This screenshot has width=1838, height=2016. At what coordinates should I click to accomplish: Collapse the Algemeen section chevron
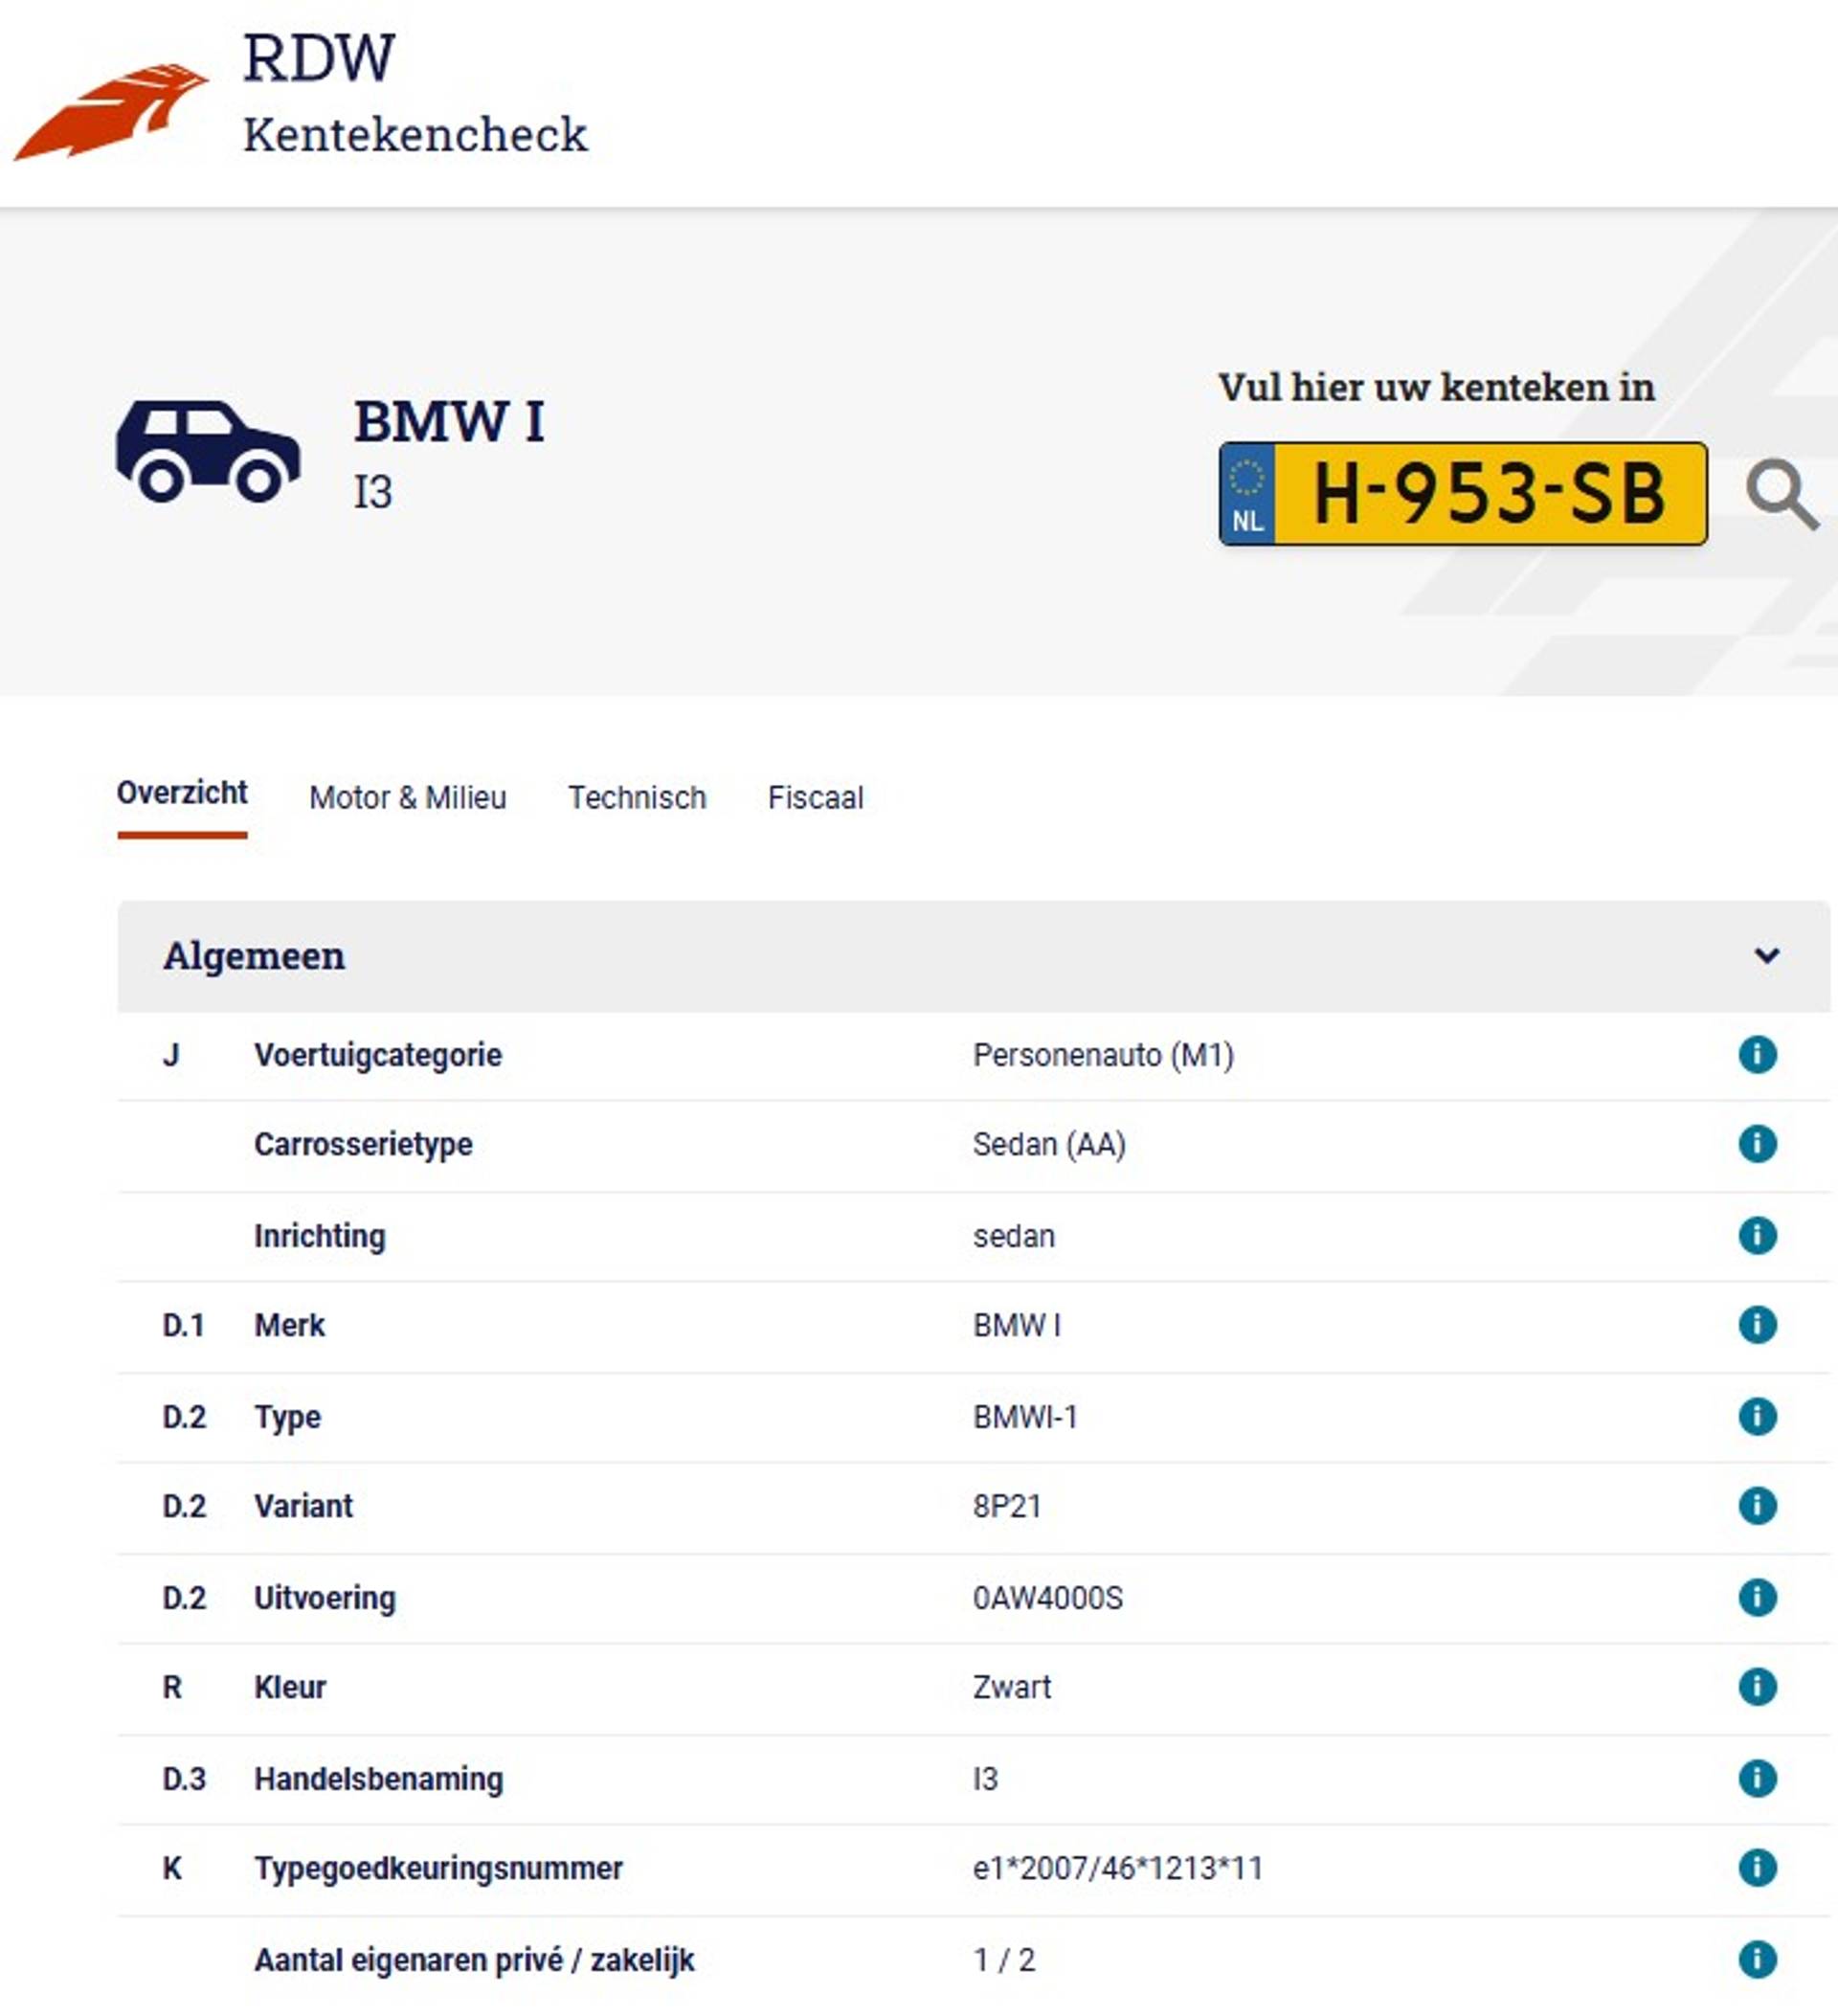tap(1766, 956)
